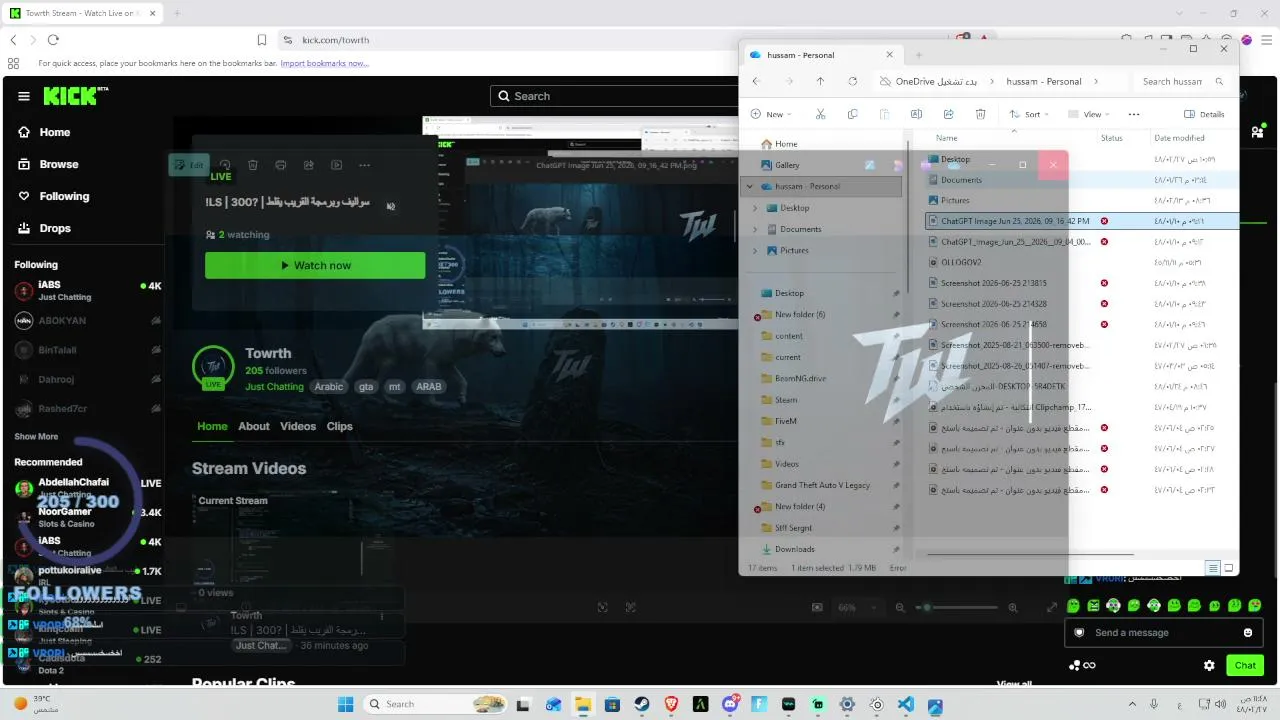
Task: Open Gallery in File Explorer navigation pane
Action: pos(787,165)
